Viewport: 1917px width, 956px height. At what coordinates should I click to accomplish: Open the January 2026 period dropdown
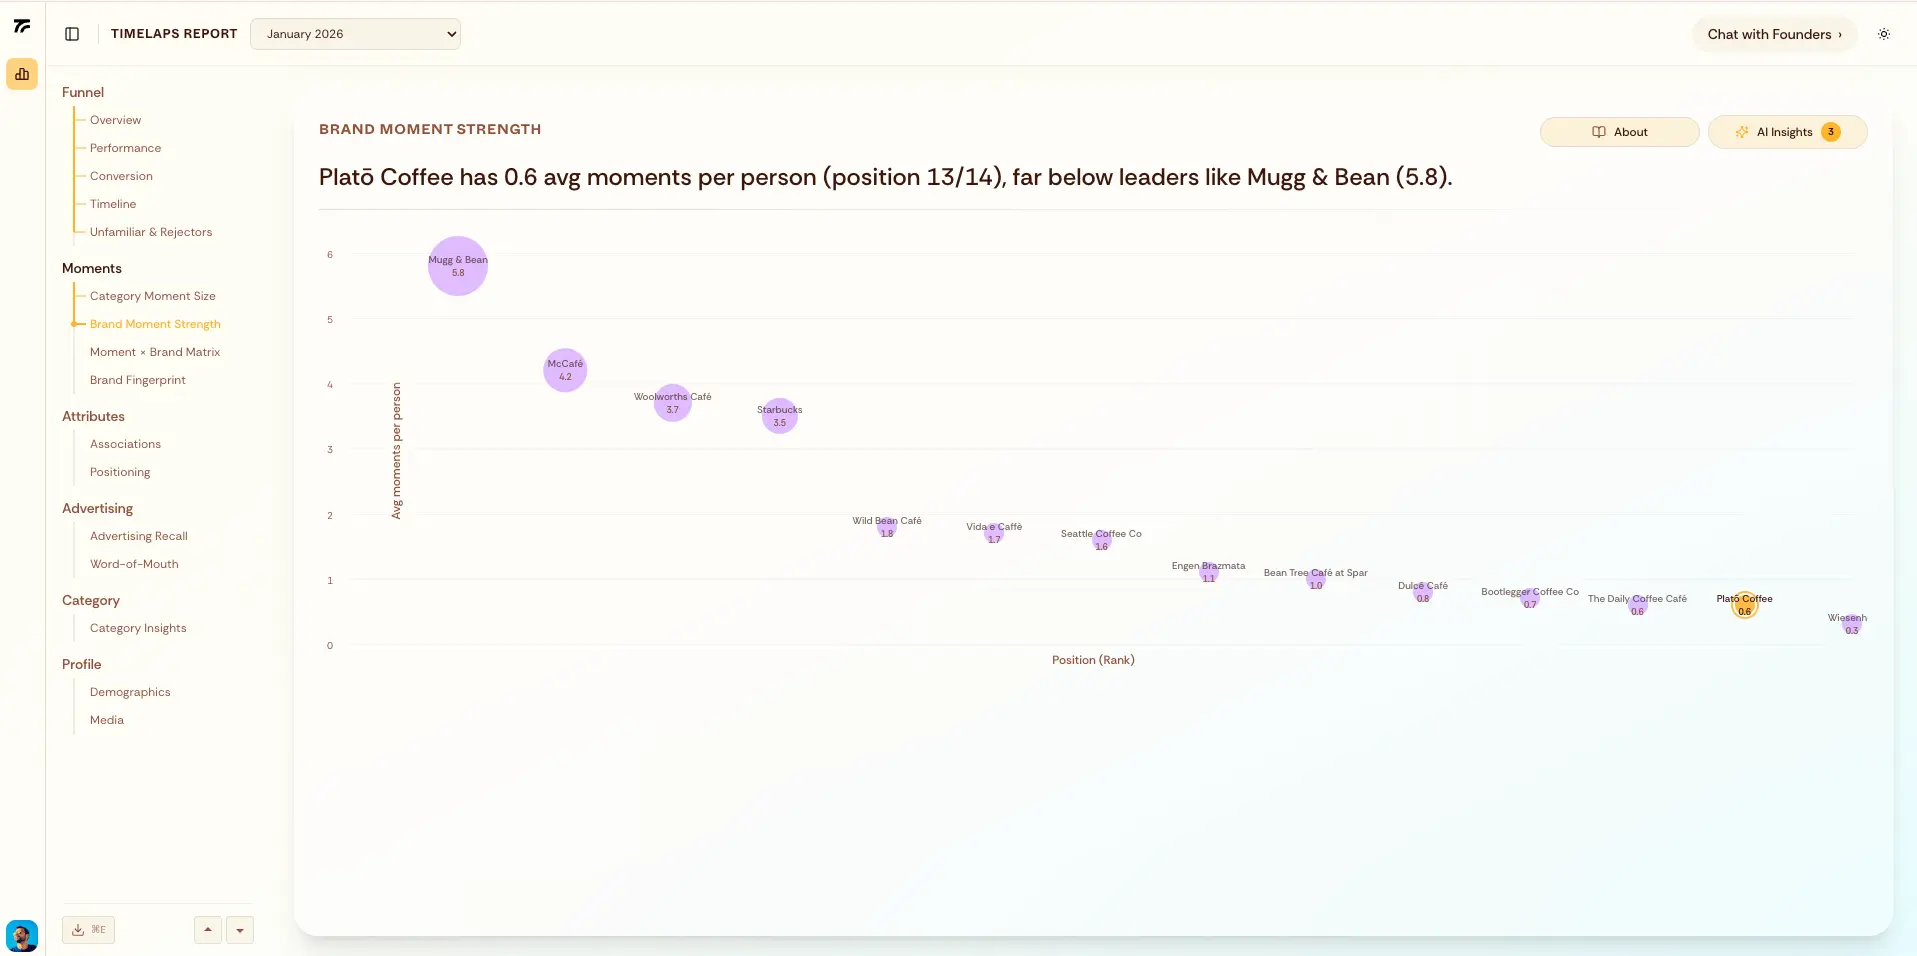coord(355,34)
